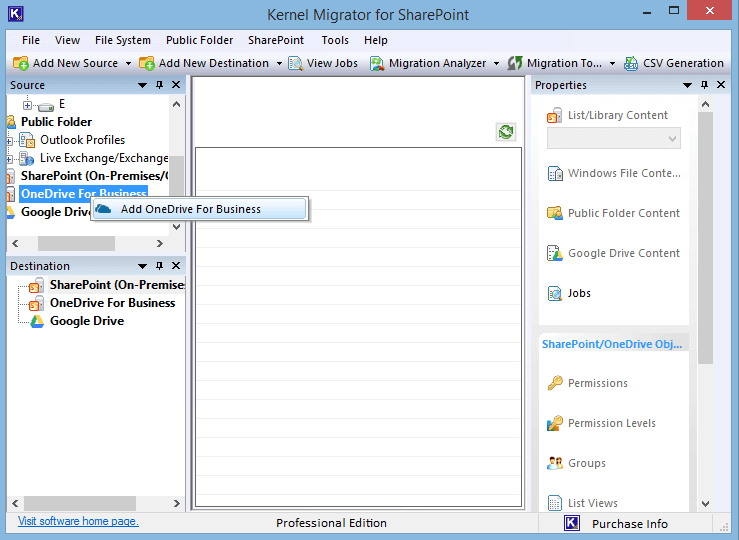Click the CSV Generation button label
739x540 pixels.
(x=683, y=63)
